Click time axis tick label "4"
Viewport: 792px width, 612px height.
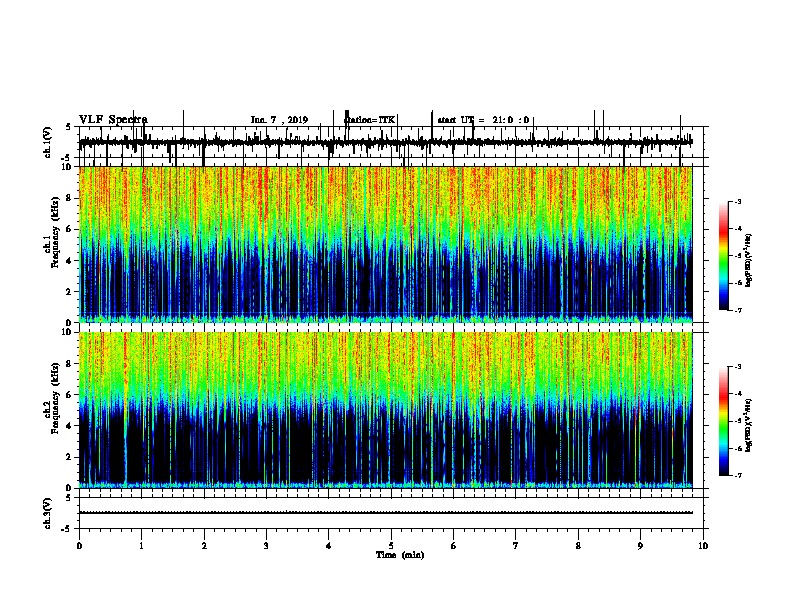pyautogui.click(x=329, y=546)
